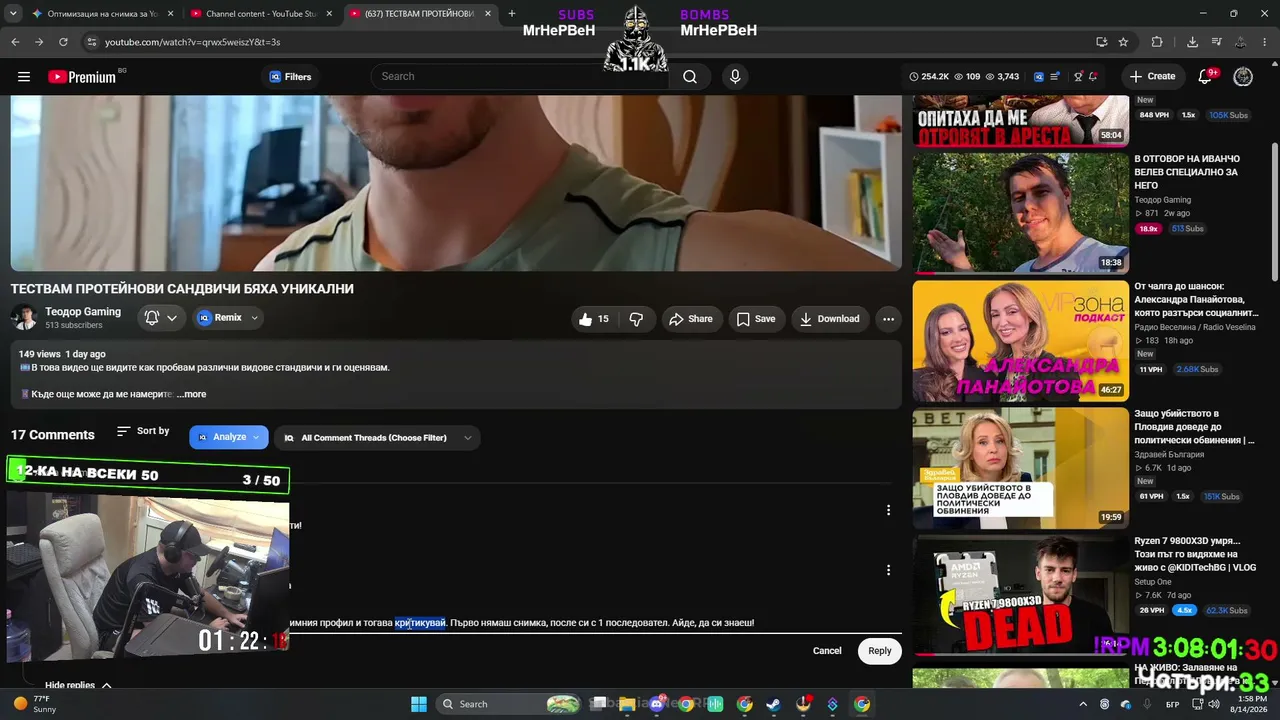Expand the description with ...more
The image size is (1280, 720).
click(192, 394)
